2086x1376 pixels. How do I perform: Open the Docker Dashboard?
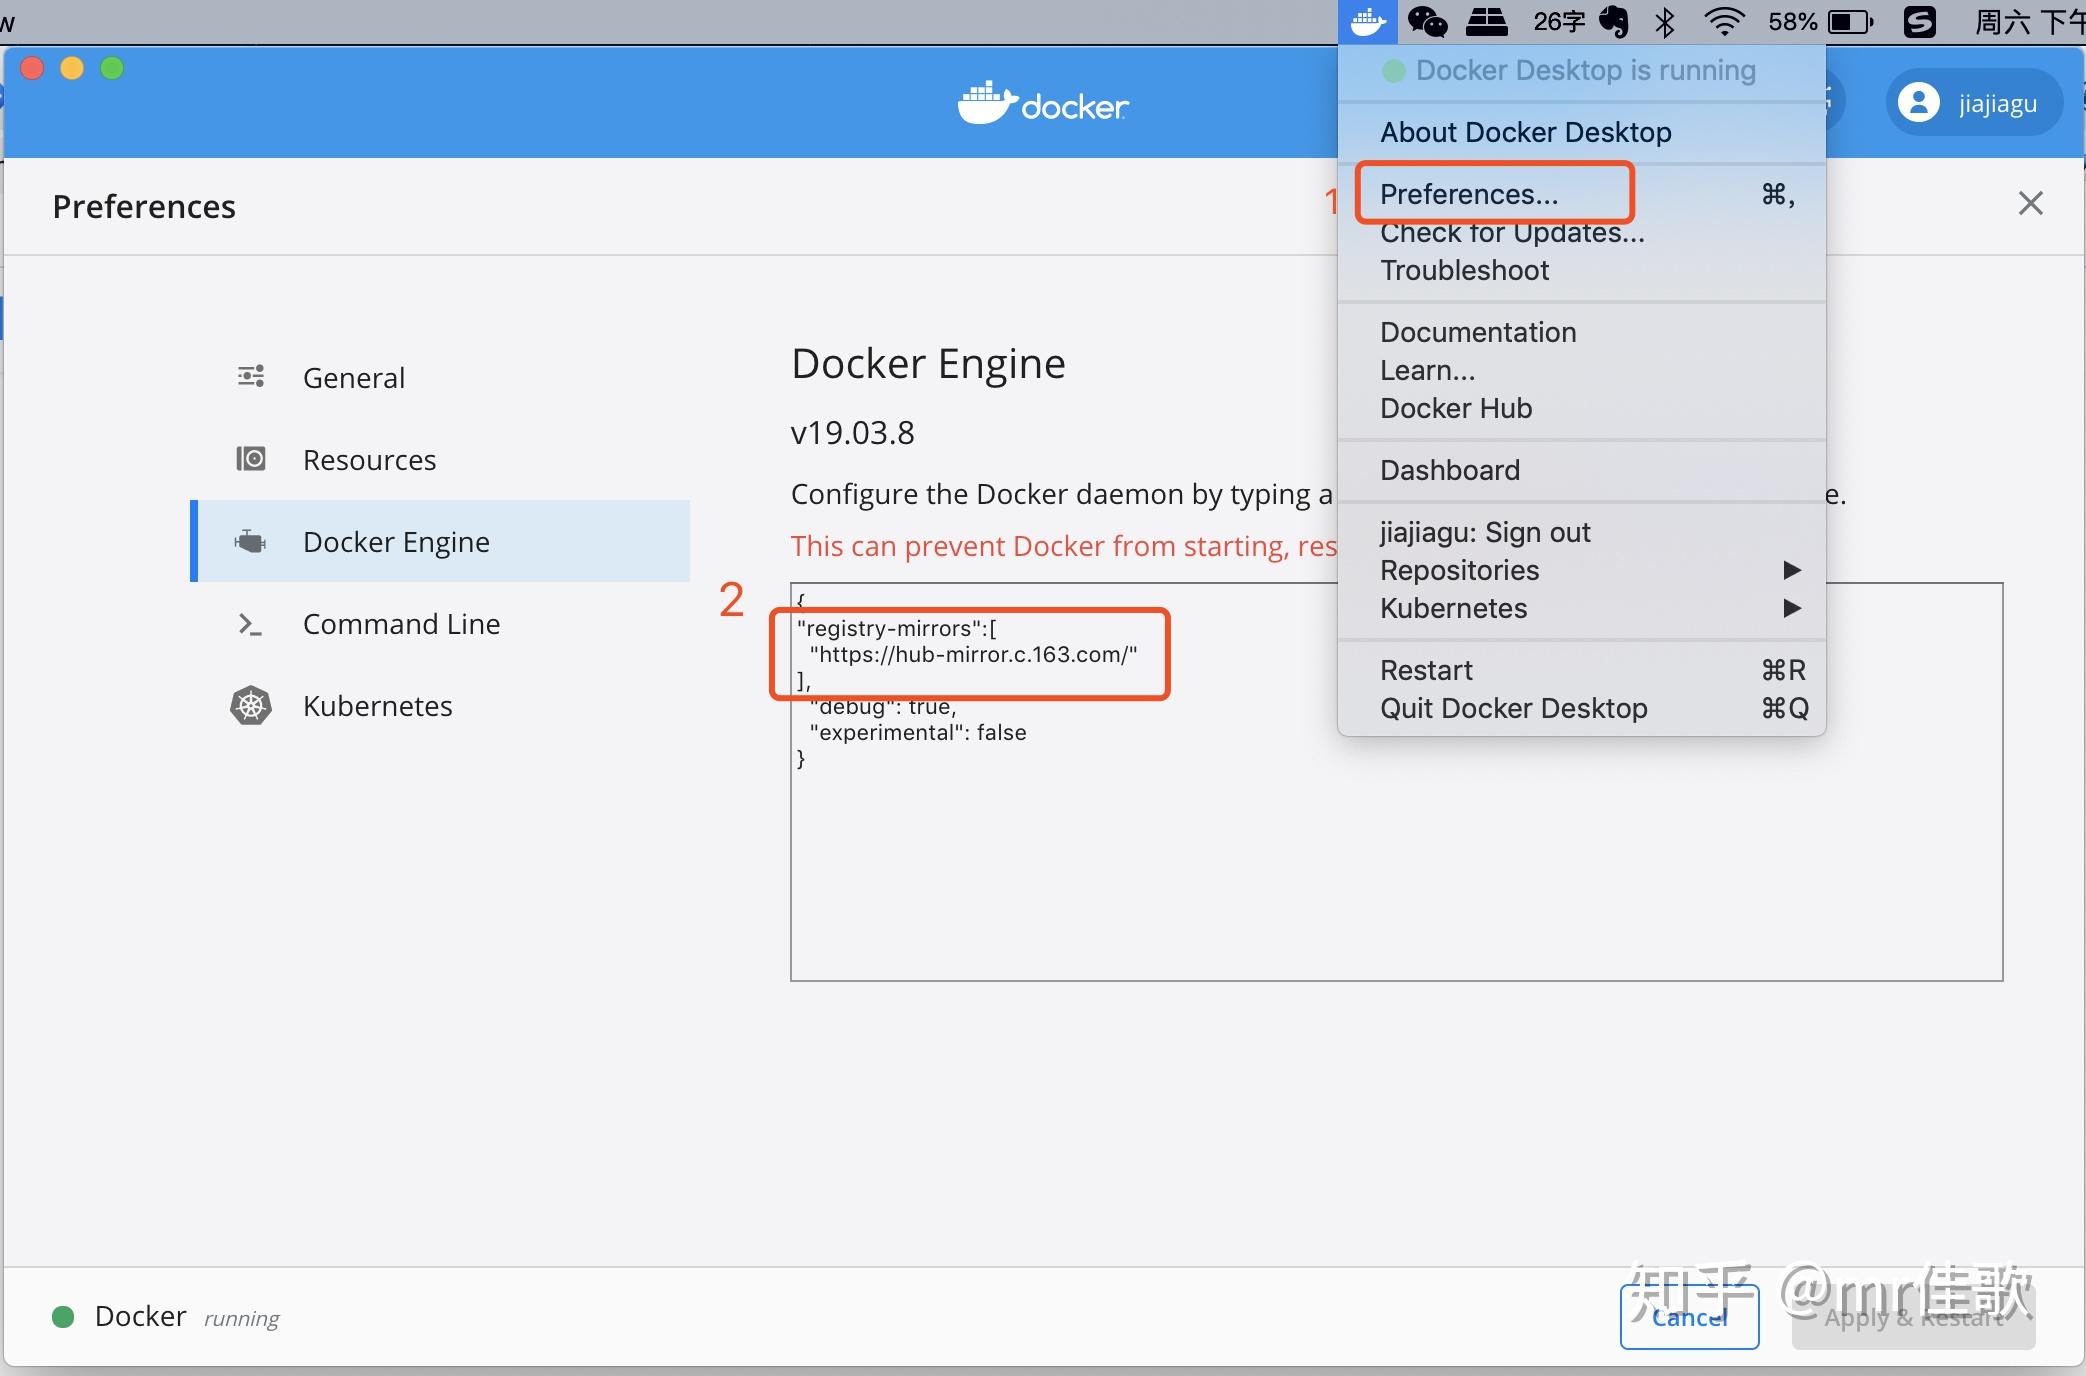click(x=1449, y=470)
